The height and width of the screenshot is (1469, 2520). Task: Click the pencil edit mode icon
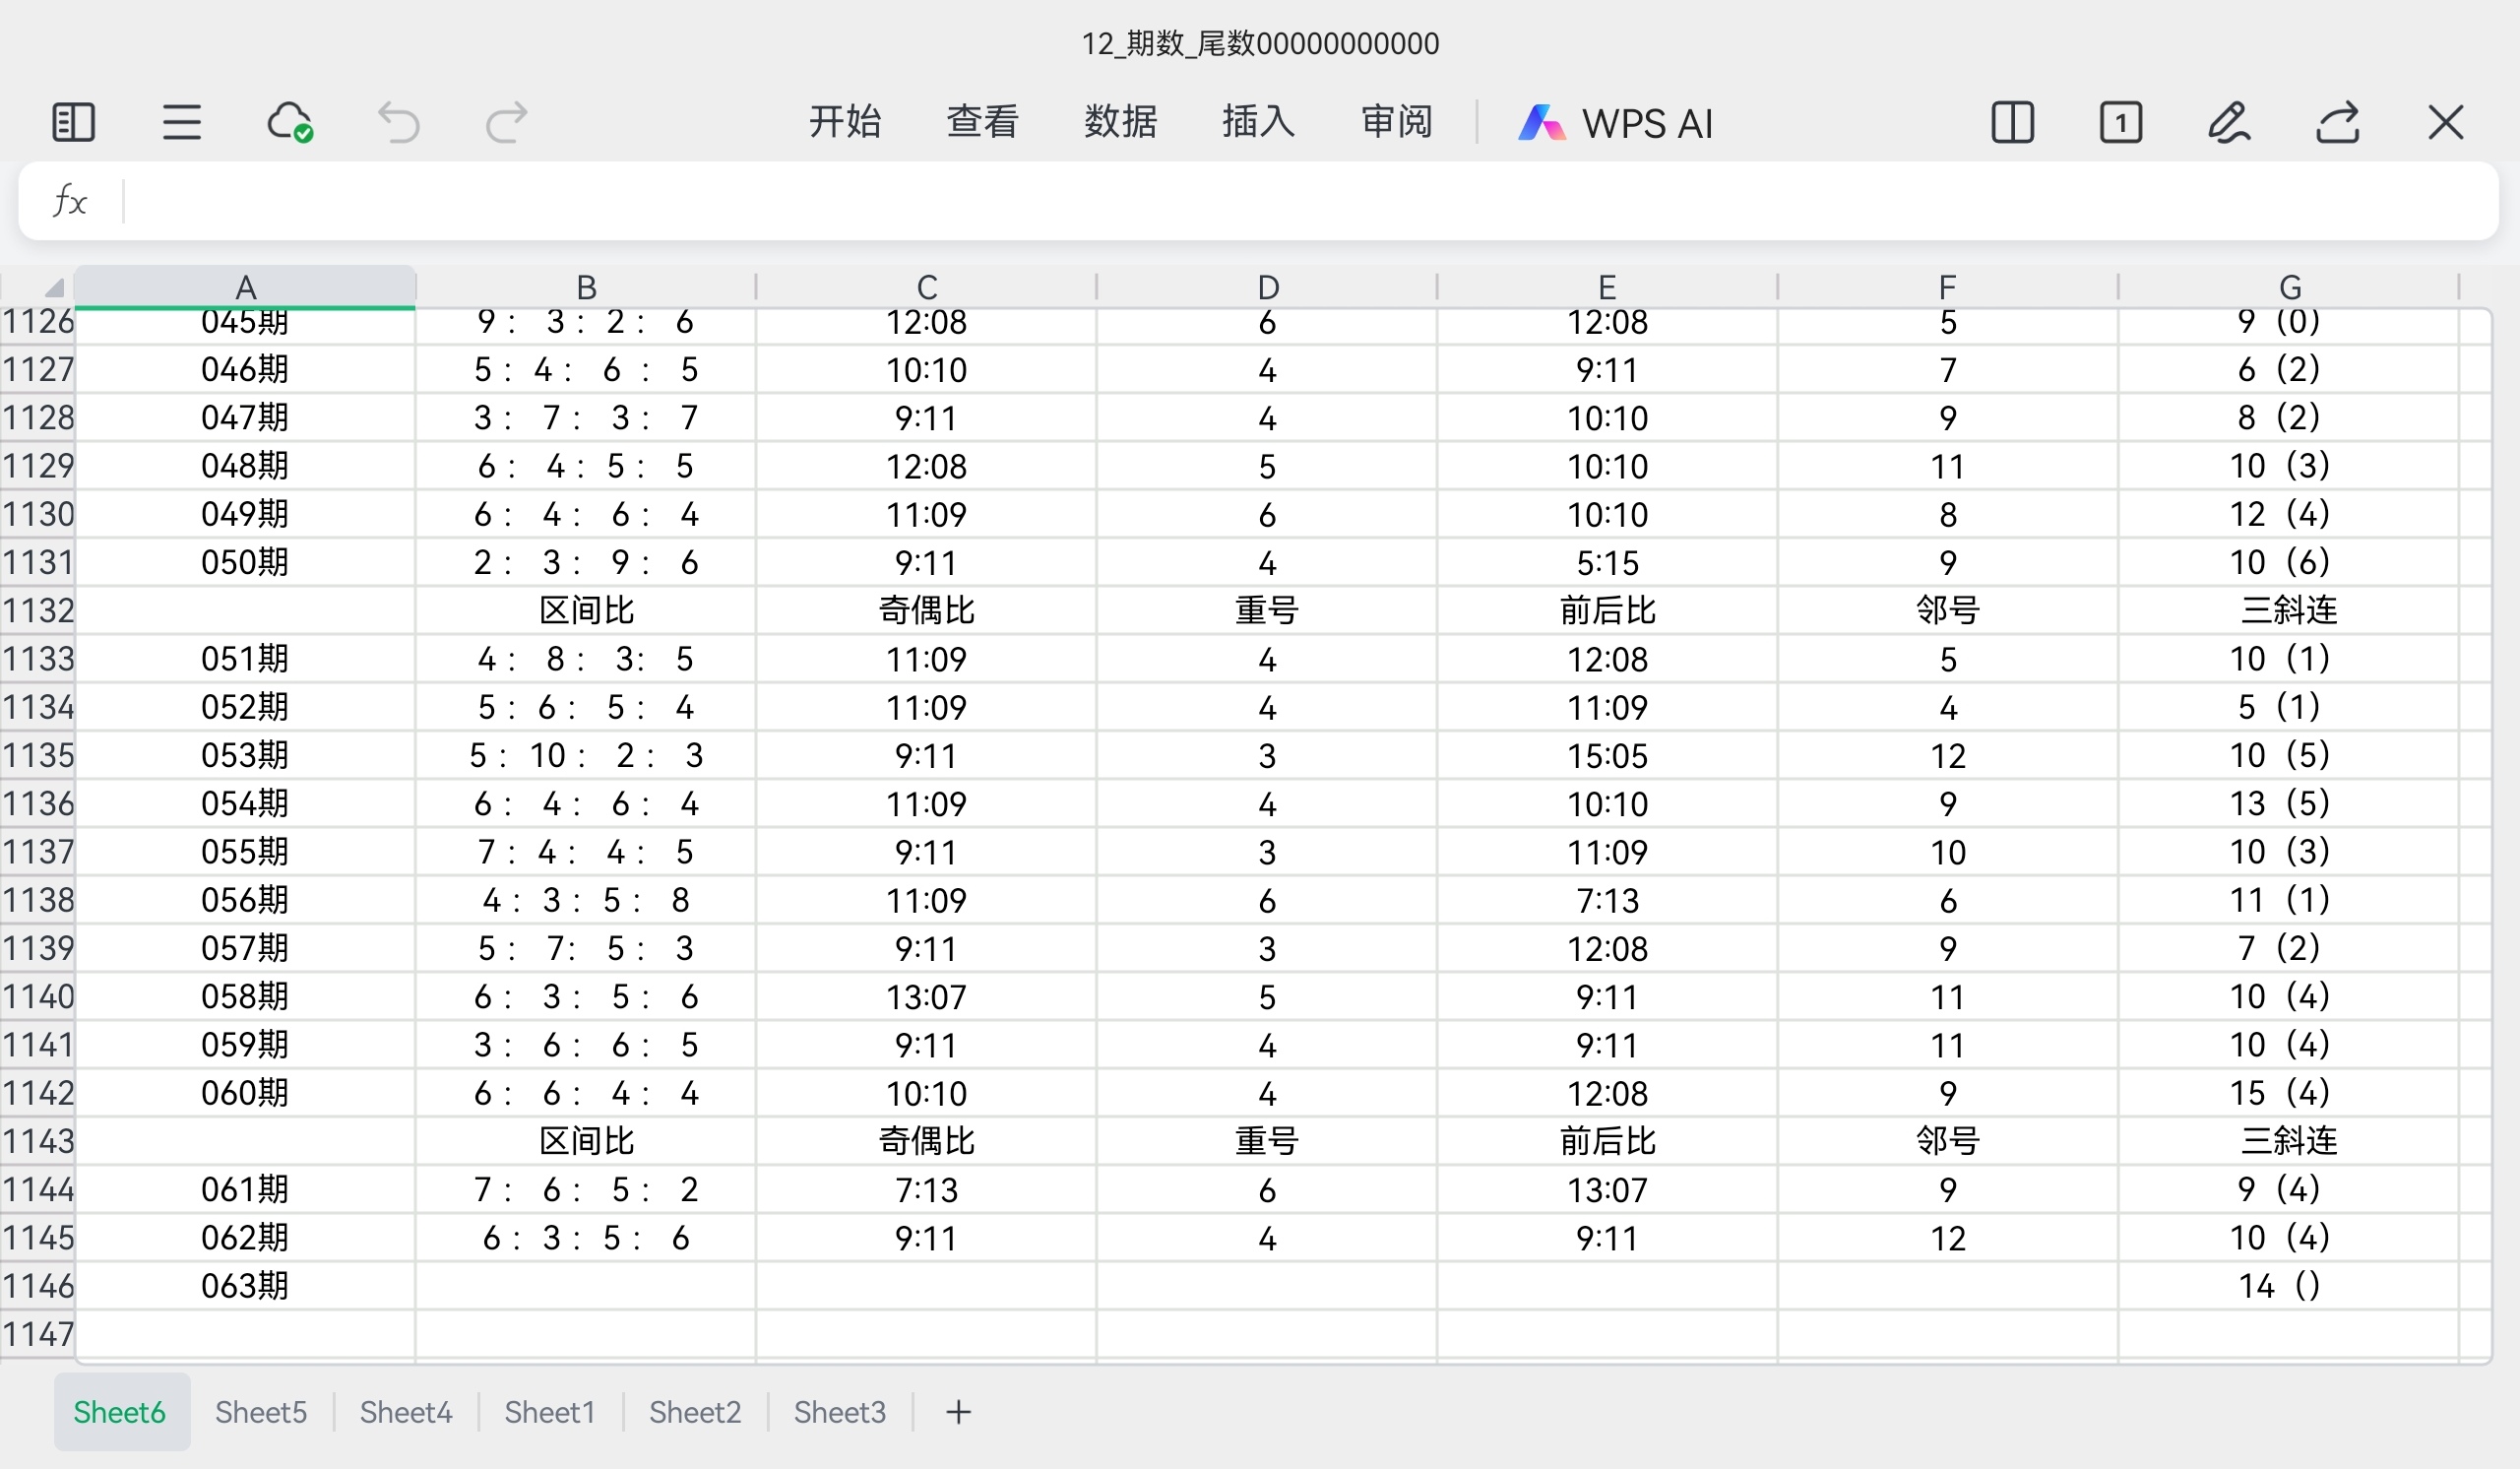2229,123
